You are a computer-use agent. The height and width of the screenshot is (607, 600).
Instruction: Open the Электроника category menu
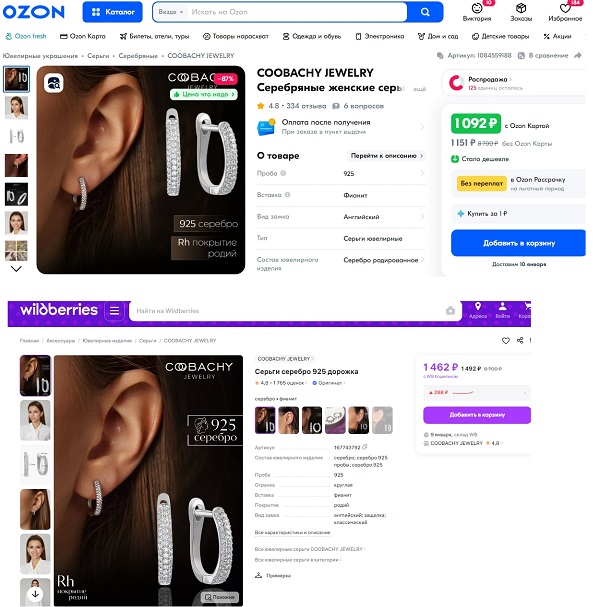pos(380,36)
